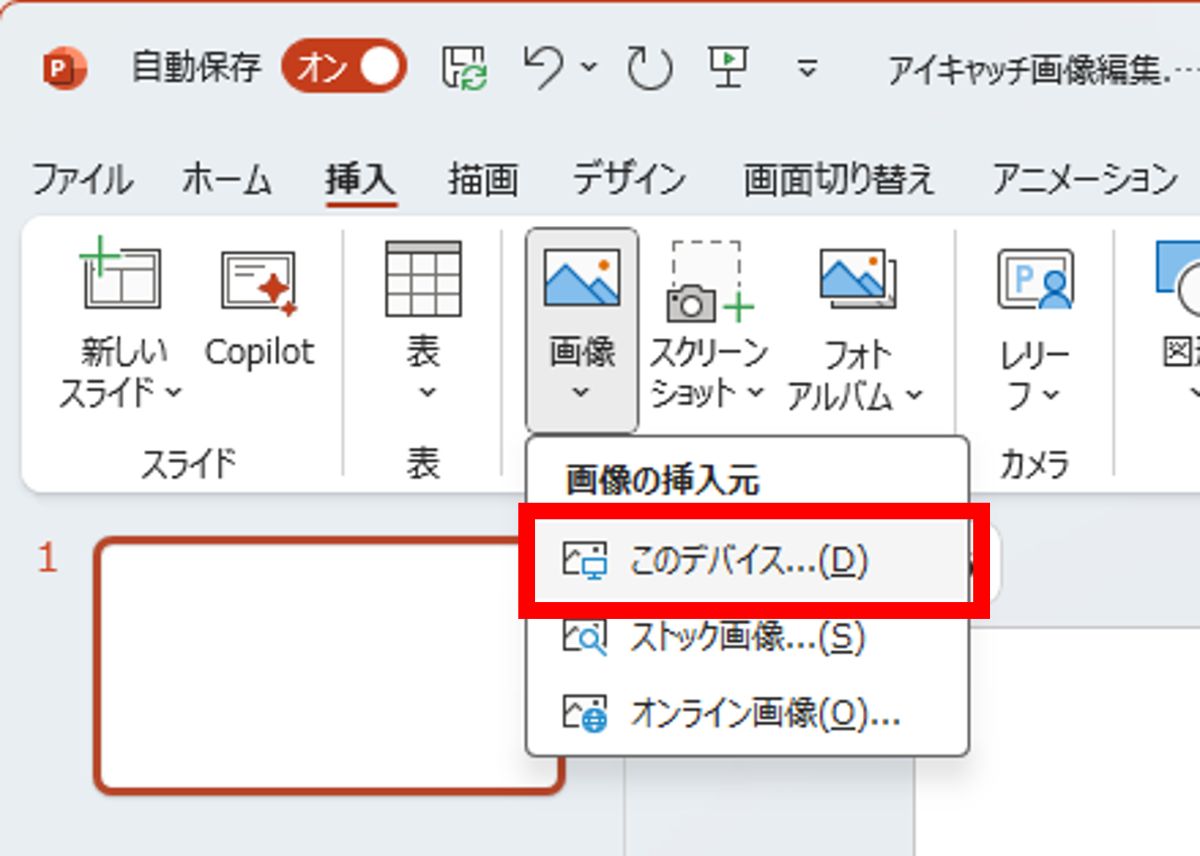This screenshot has width=1200, height=856.
Task: Open the 画面切り替え (Transitions) tab
Action: (x=839, y=180)
